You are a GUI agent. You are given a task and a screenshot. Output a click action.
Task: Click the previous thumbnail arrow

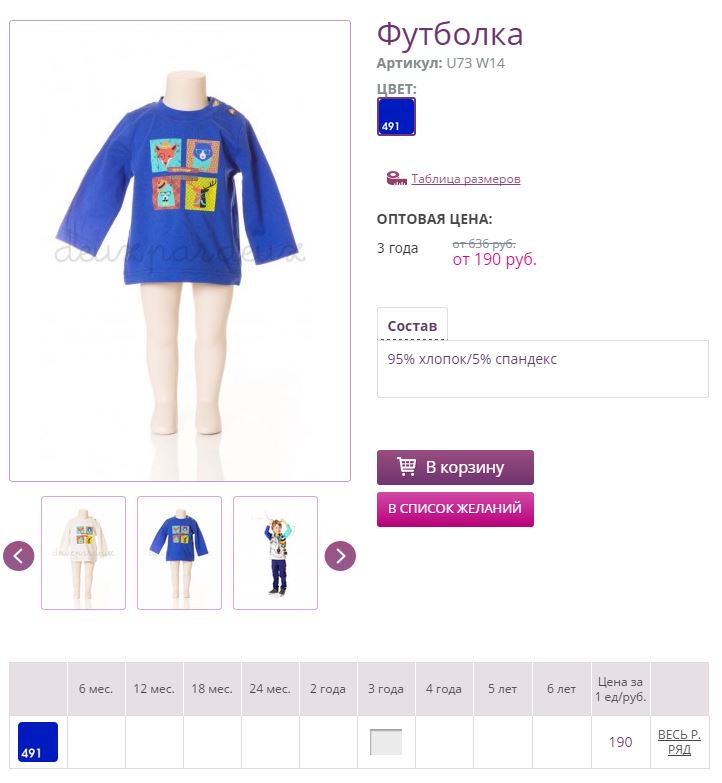18,555
